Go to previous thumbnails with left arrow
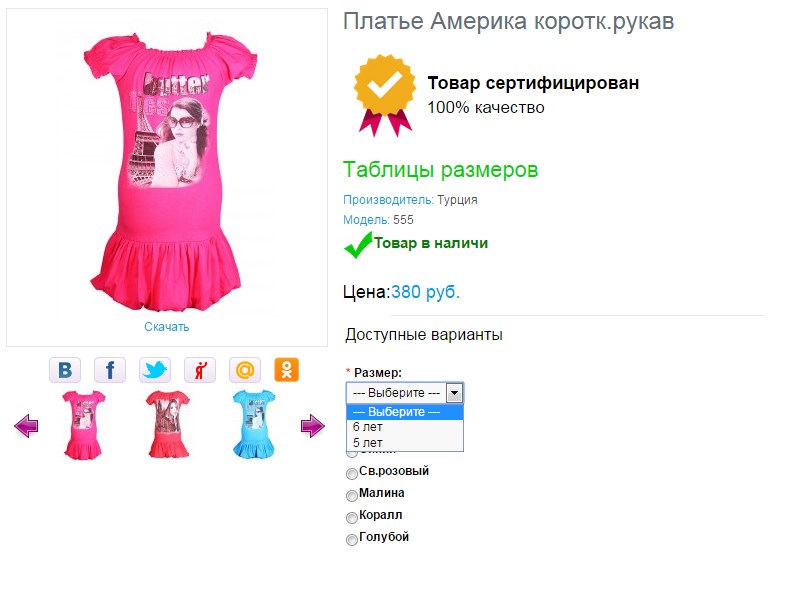This screenshot has height=594, width=788. 27,426
